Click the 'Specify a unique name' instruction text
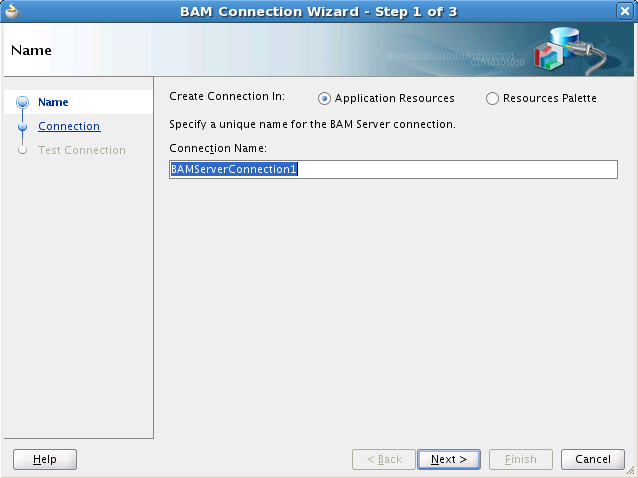638x478 pixels. pos(312,124)
